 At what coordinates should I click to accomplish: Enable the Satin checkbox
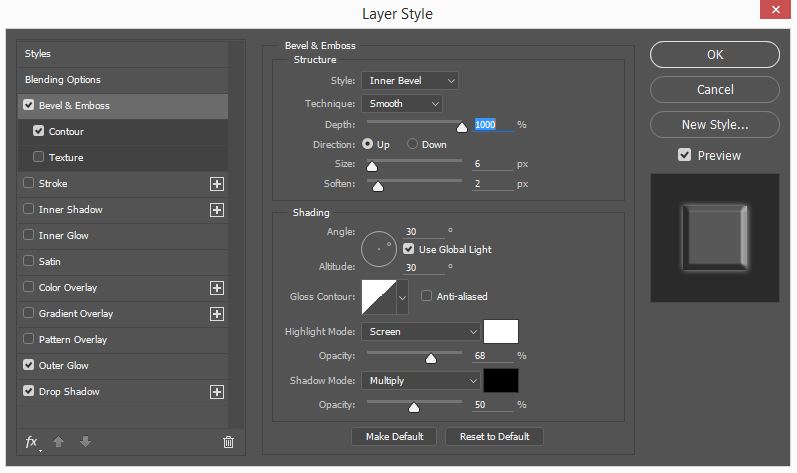pos(28,261)
